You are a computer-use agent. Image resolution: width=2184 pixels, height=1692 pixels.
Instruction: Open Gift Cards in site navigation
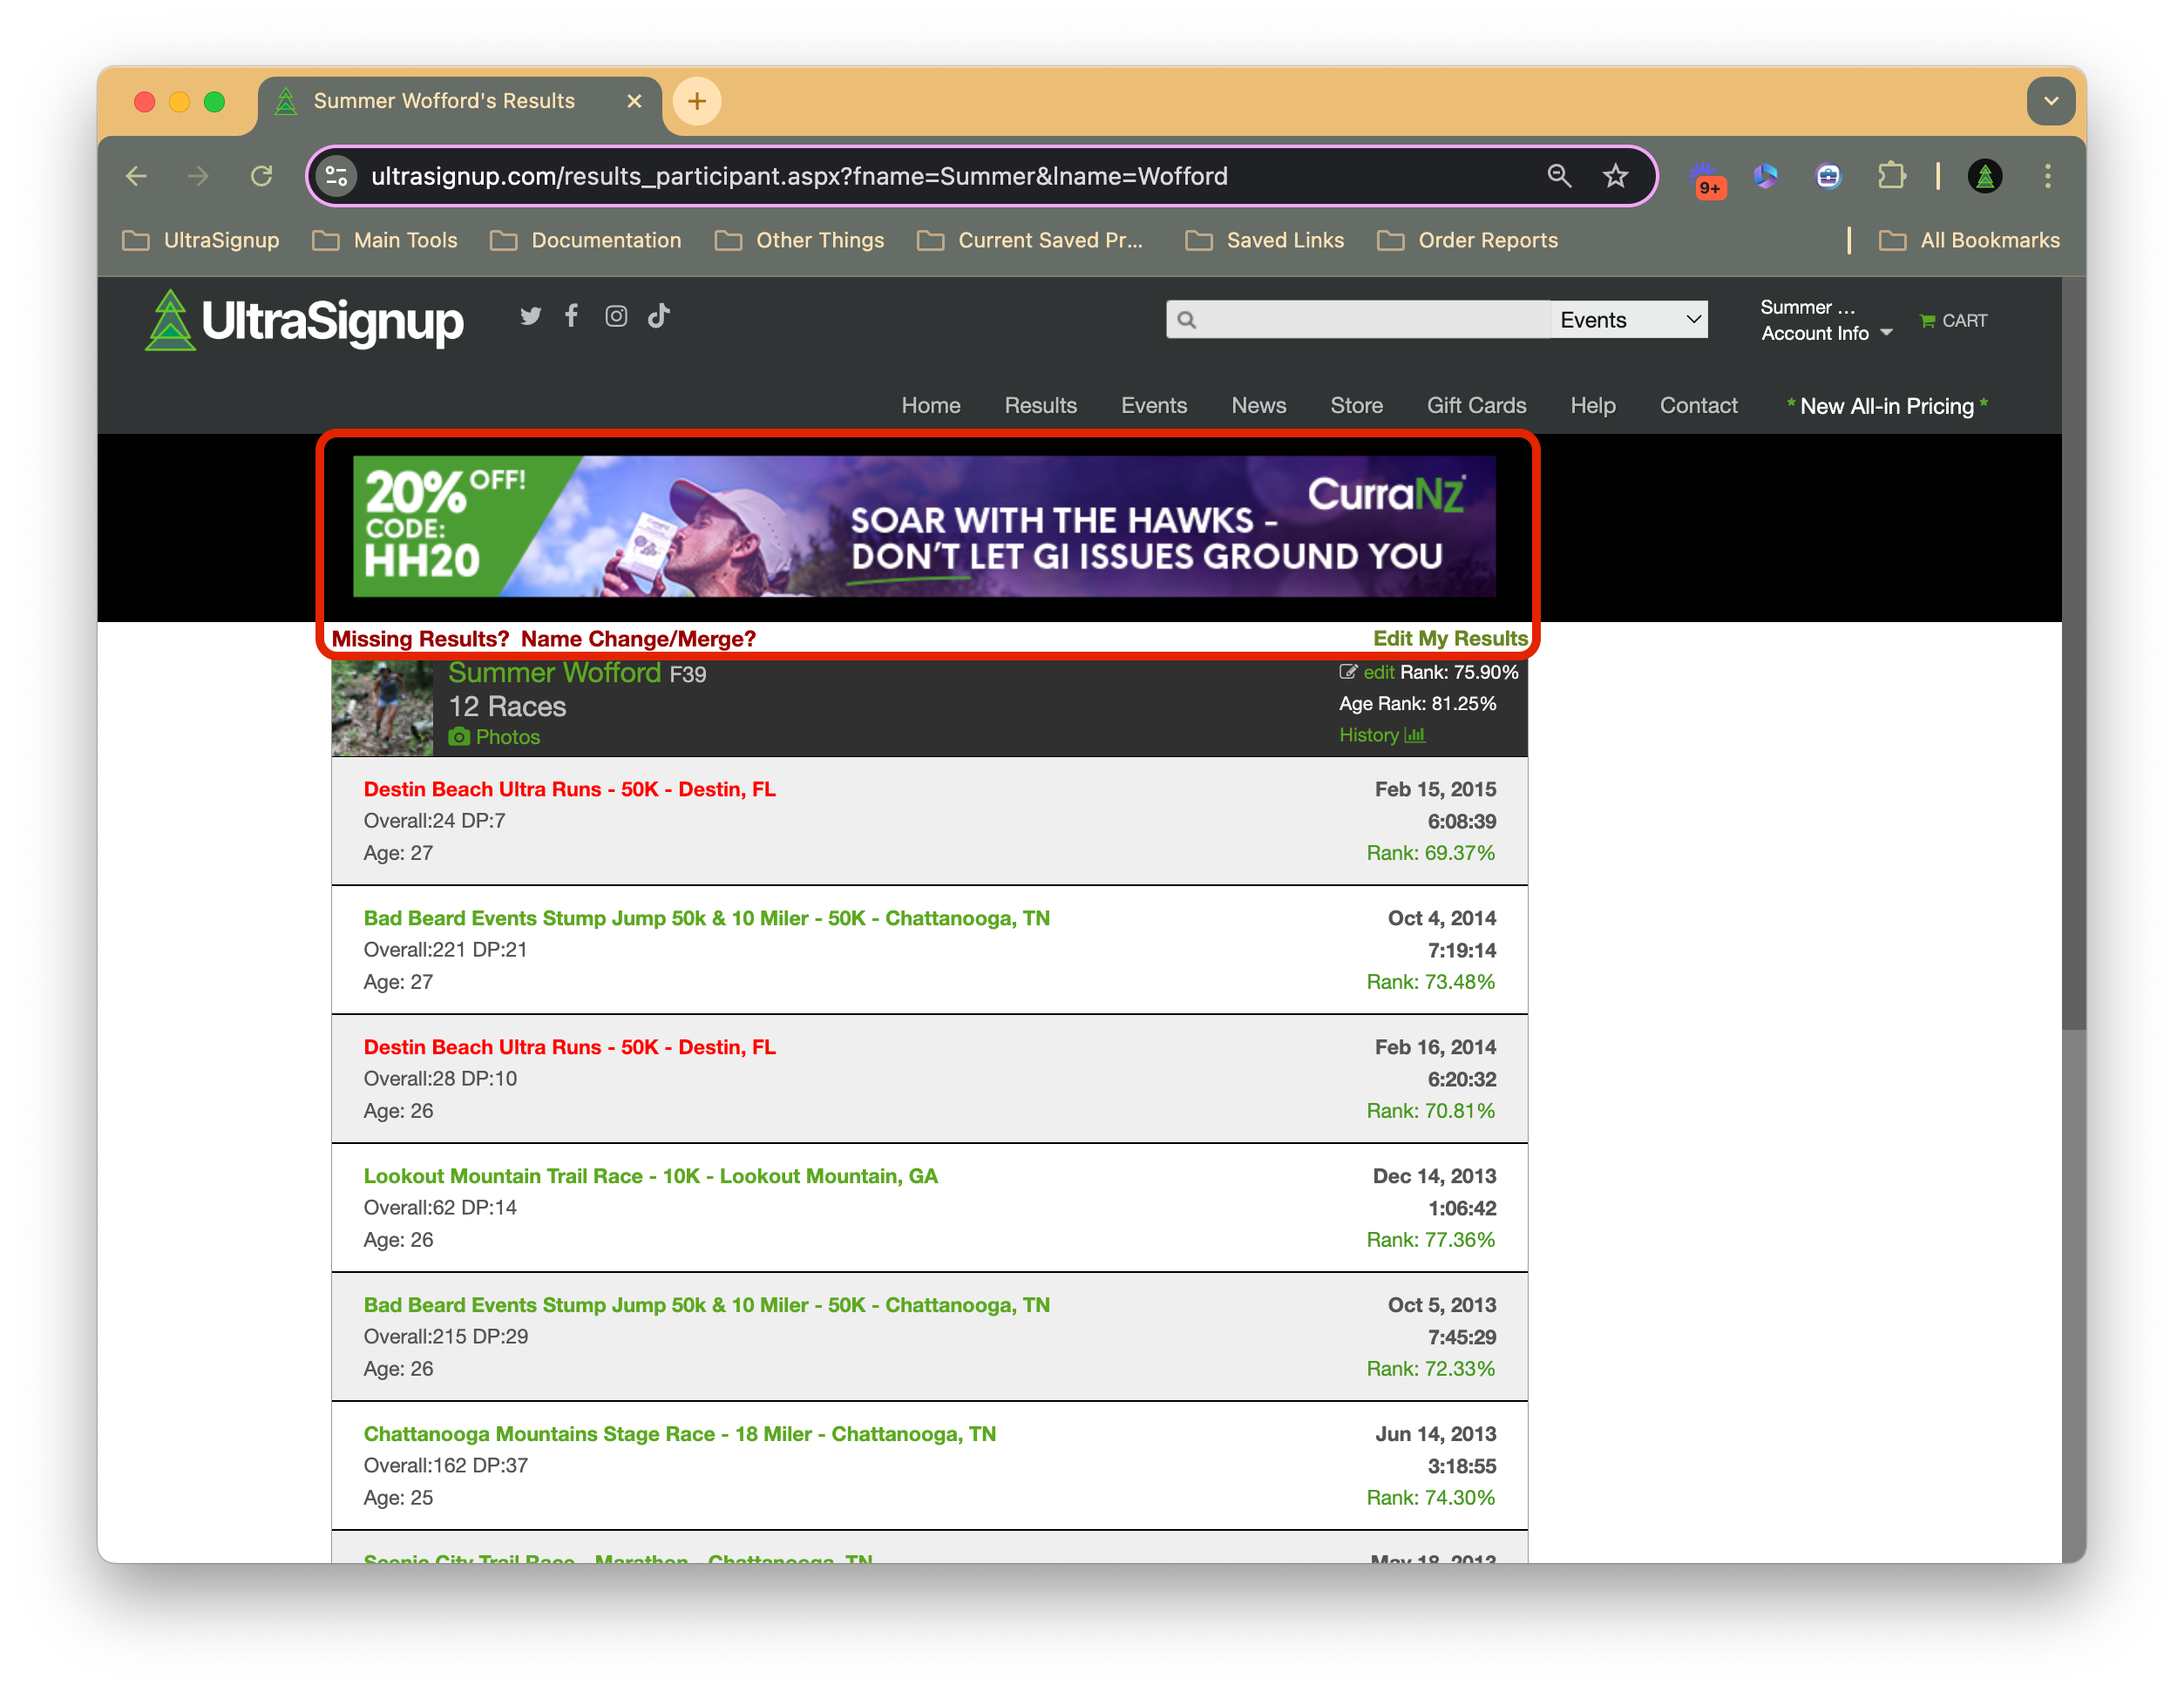coord(1476,406)
